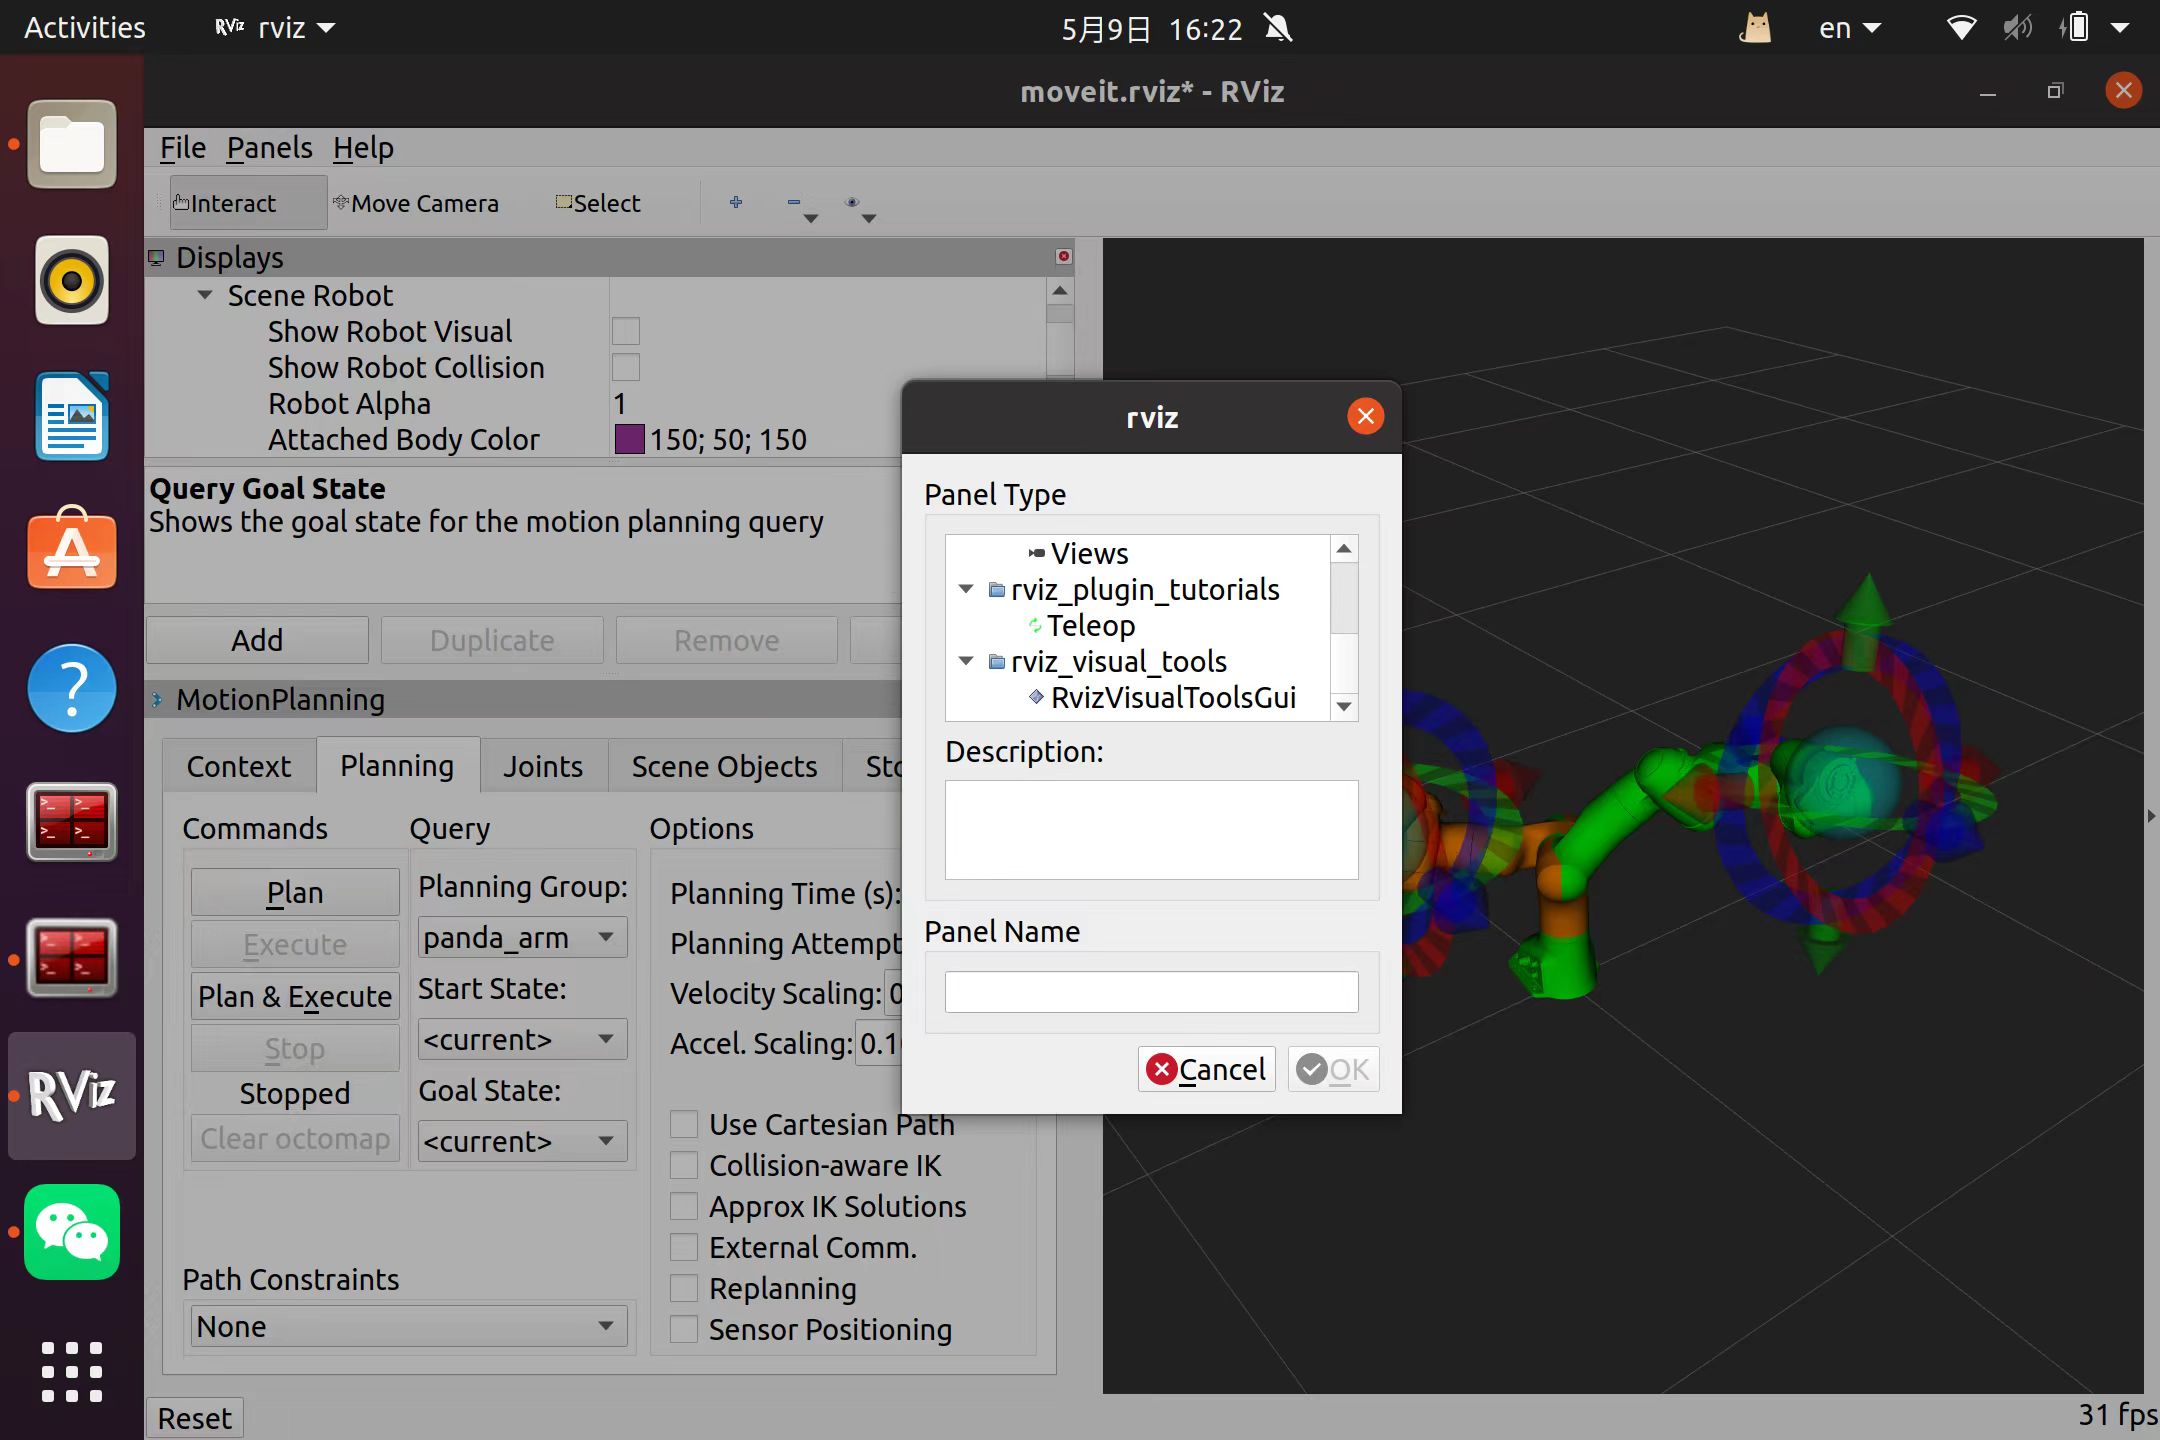Screen dimensions: 2160x1440
Task: Open the Planning Group panda_arm dropdown
Action: pyautogui.click(x=522, y=938)
